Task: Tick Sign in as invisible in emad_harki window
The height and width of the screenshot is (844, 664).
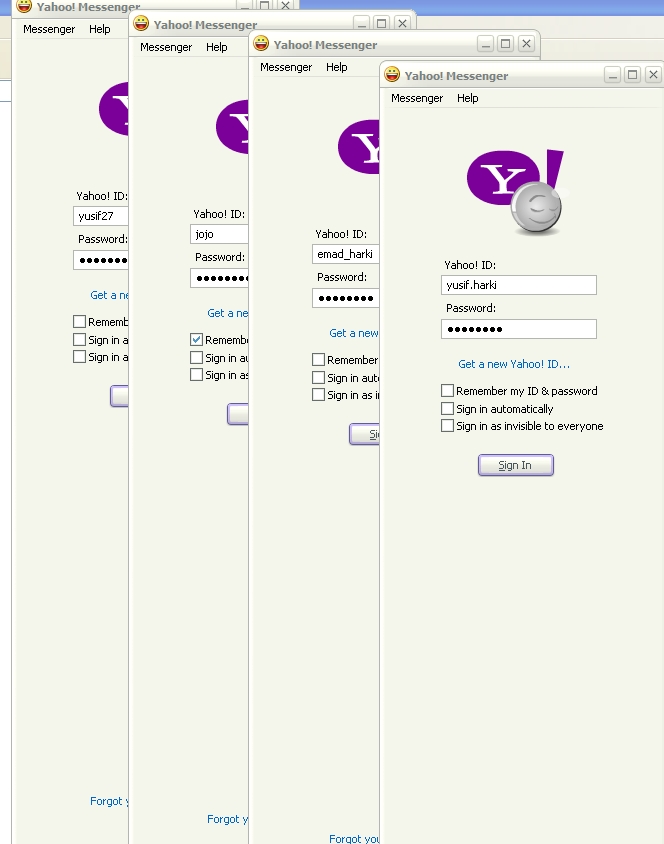Action: (319, 395)
